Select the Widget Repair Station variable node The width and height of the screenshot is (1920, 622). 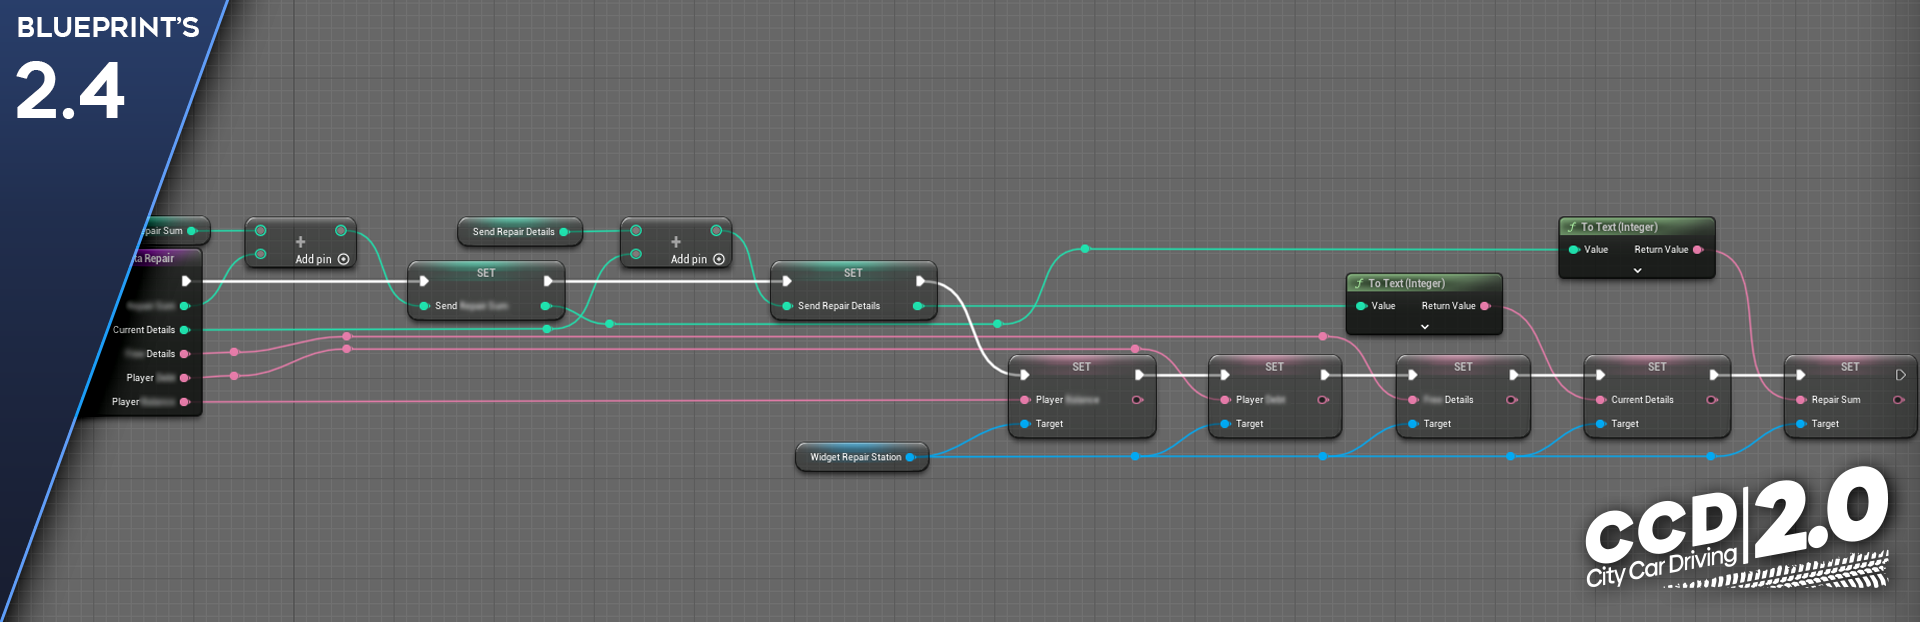pyautogui.click(x=855, y=457)
